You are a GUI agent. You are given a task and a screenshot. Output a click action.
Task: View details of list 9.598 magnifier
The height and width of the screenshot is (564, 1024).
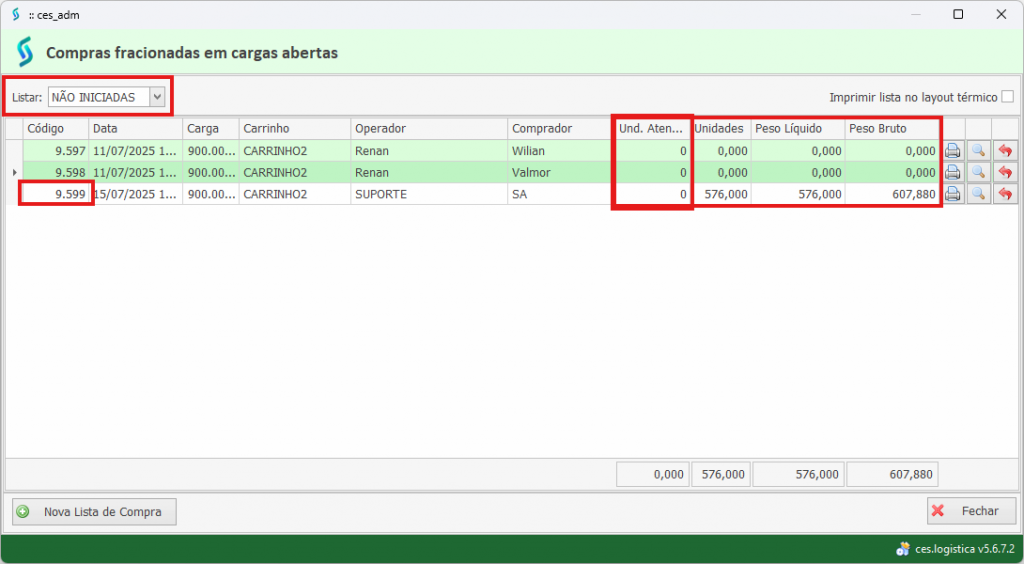(978, 172)
